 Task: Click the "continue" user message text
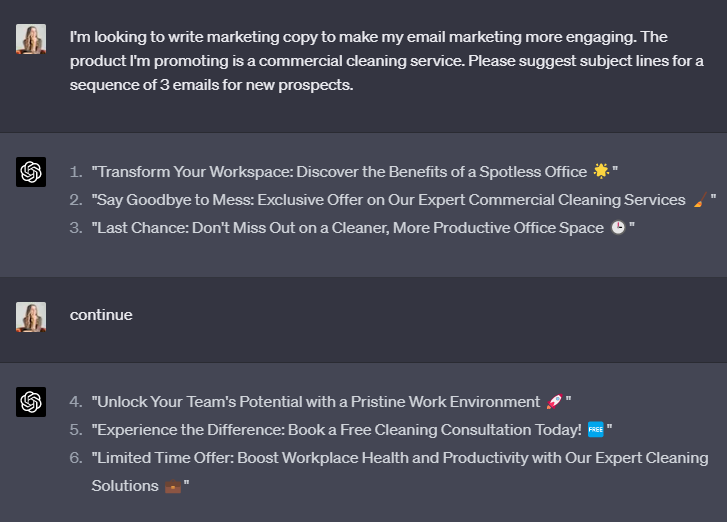(x=101, y=315)
